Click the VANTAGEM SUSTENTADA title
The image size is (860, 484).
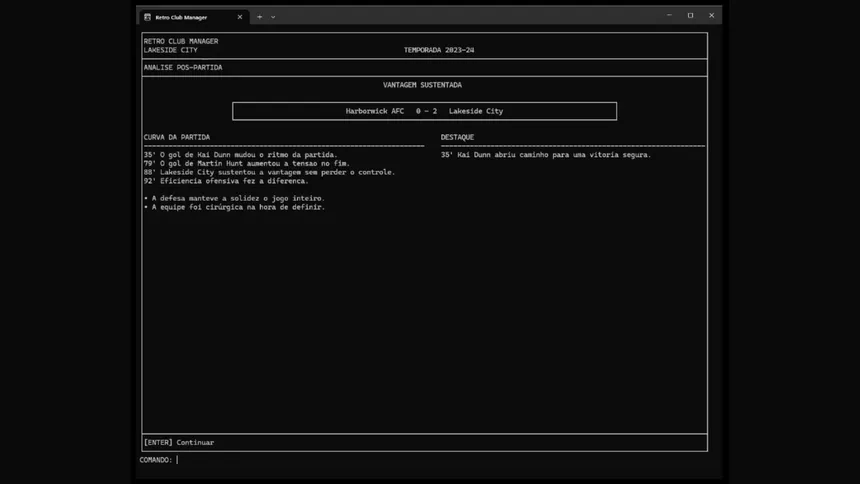tap(422, 85)
